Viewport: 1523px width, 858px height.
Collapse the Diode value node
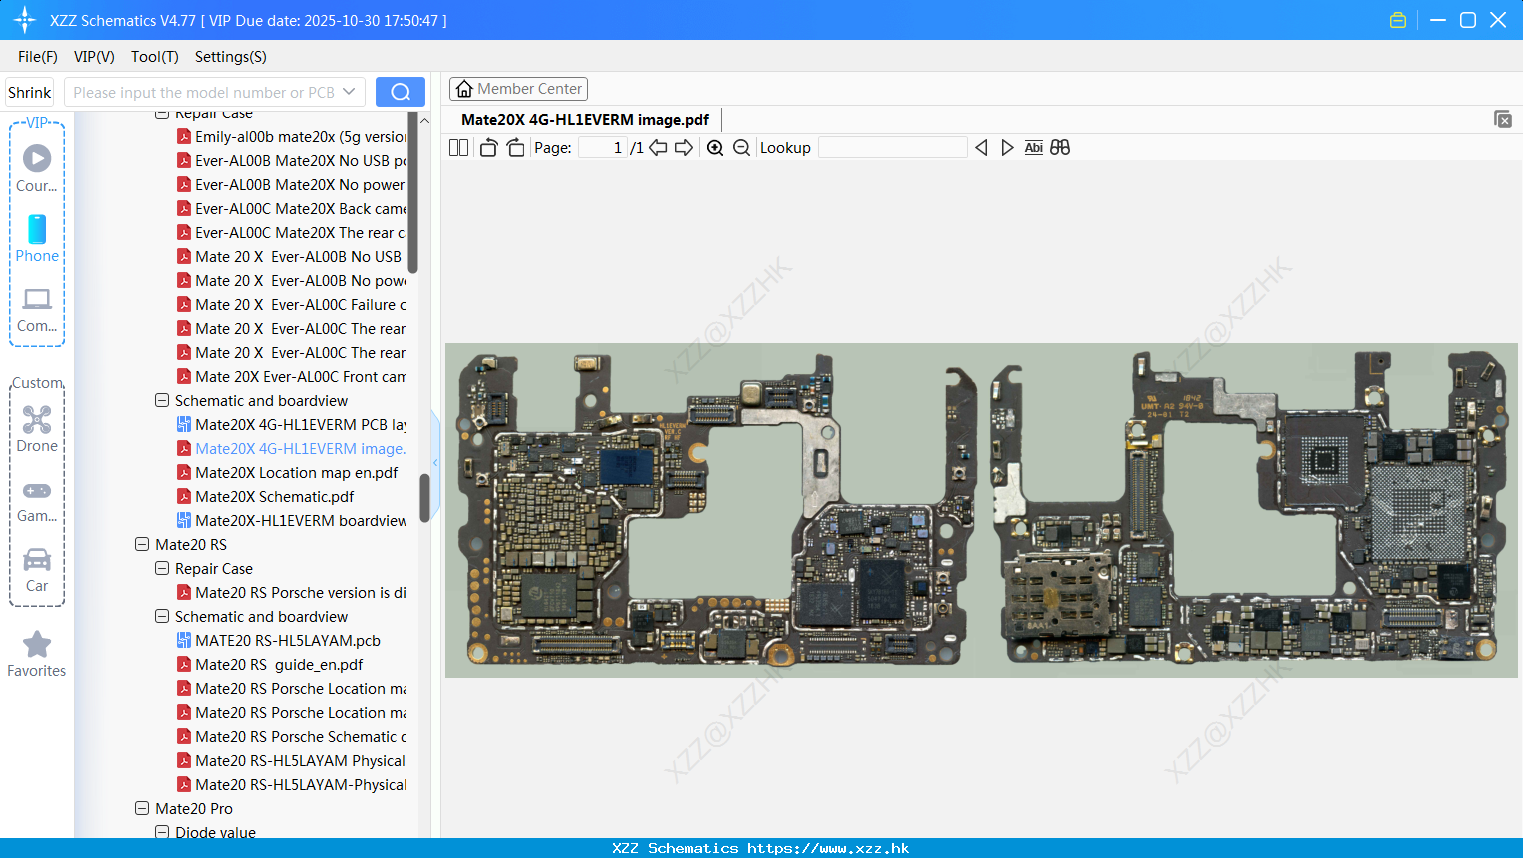pos(162,832)
